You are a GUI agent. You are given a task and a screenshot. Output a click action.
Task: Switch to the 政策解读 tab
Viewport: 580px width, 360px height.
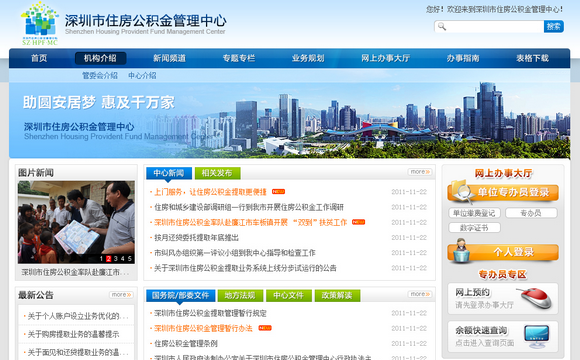pos(337,295)
